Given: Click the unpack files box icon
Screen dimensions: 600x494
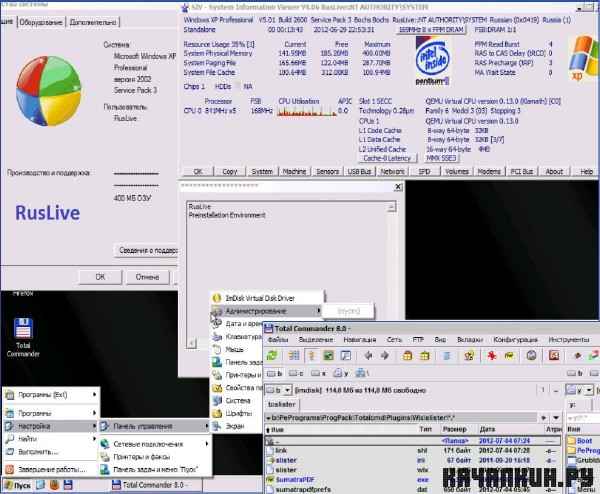Looking at the screenshot, I should pyautogui.click(x=425, y=355).
